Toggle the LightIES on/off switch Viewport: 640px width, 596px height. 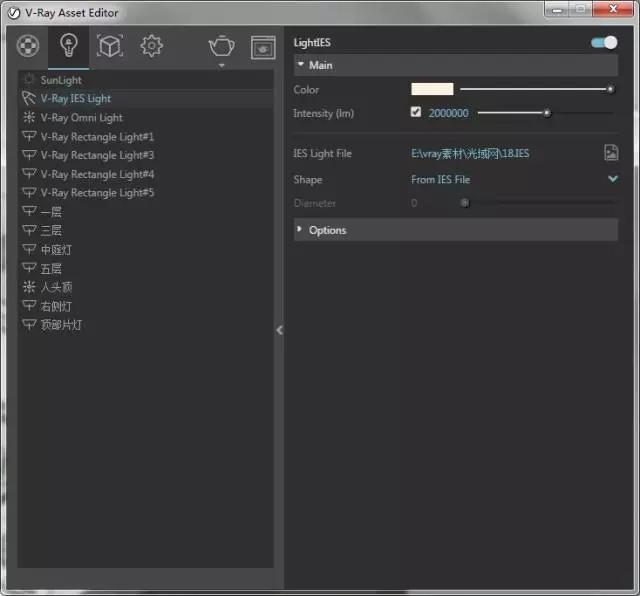tap(604, 43)
